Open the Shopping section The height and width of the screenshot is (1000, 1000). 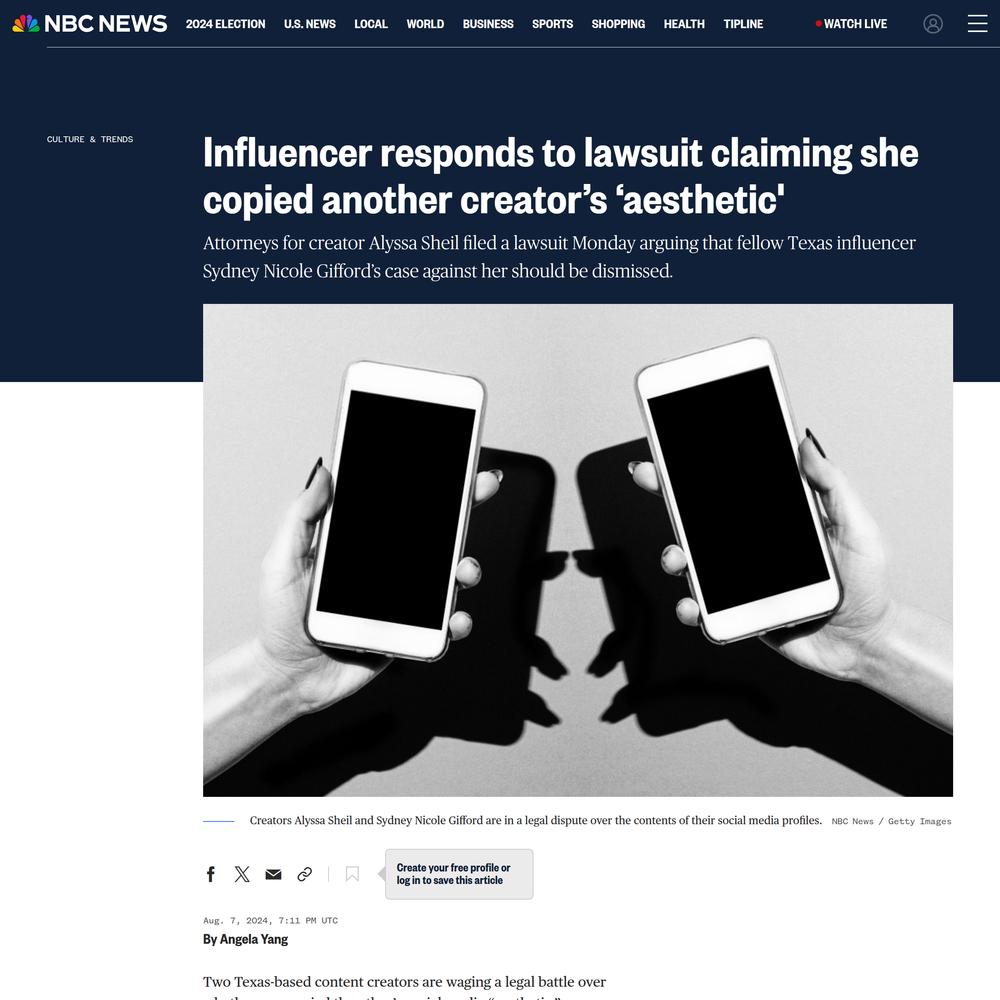(x=618, y=24)
